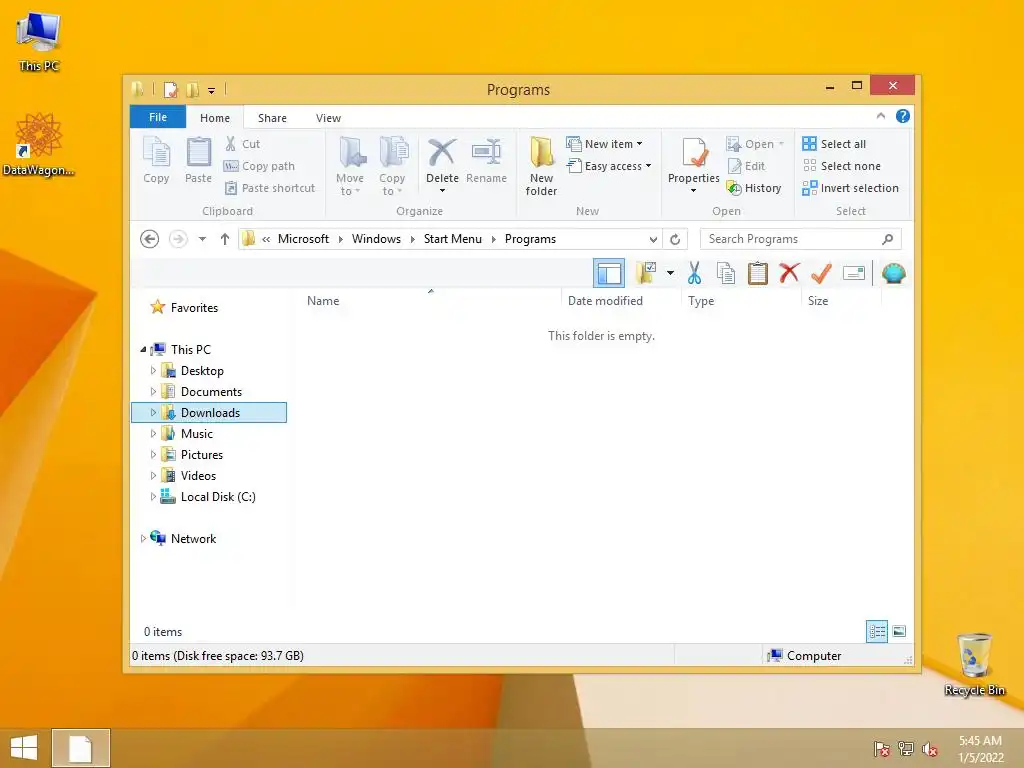Refresh the Programs folder view
The width and height of the screenshot is (1024, 768).
click(x=675, y=239)
